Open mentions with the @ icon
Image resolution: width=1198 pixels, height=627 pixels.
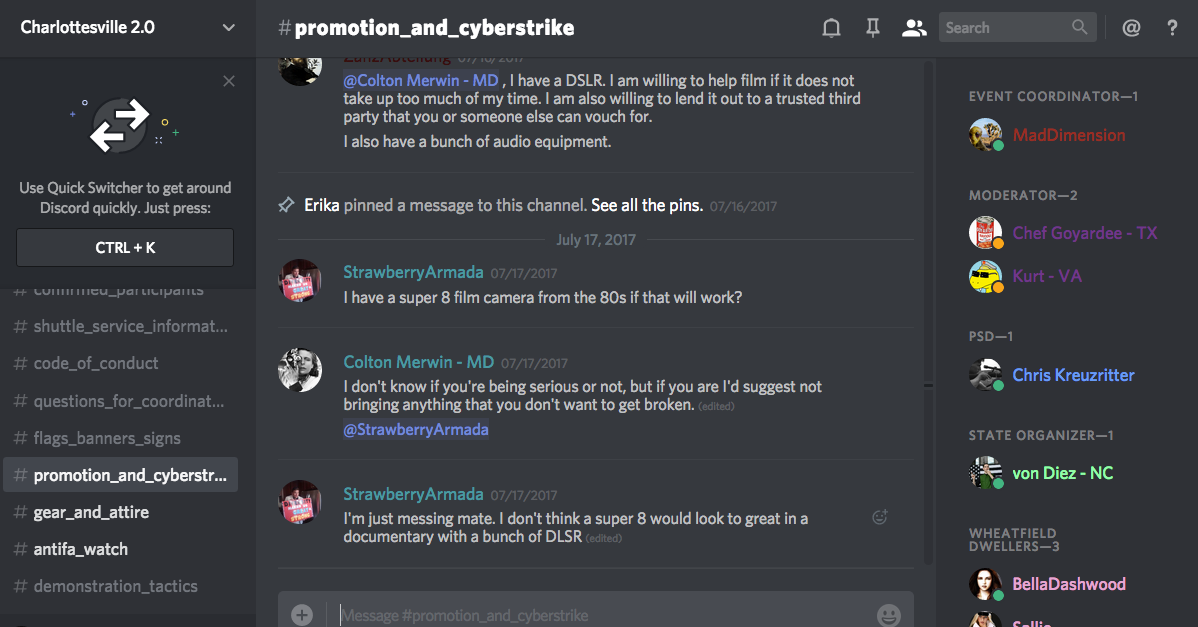point(1131,28)
